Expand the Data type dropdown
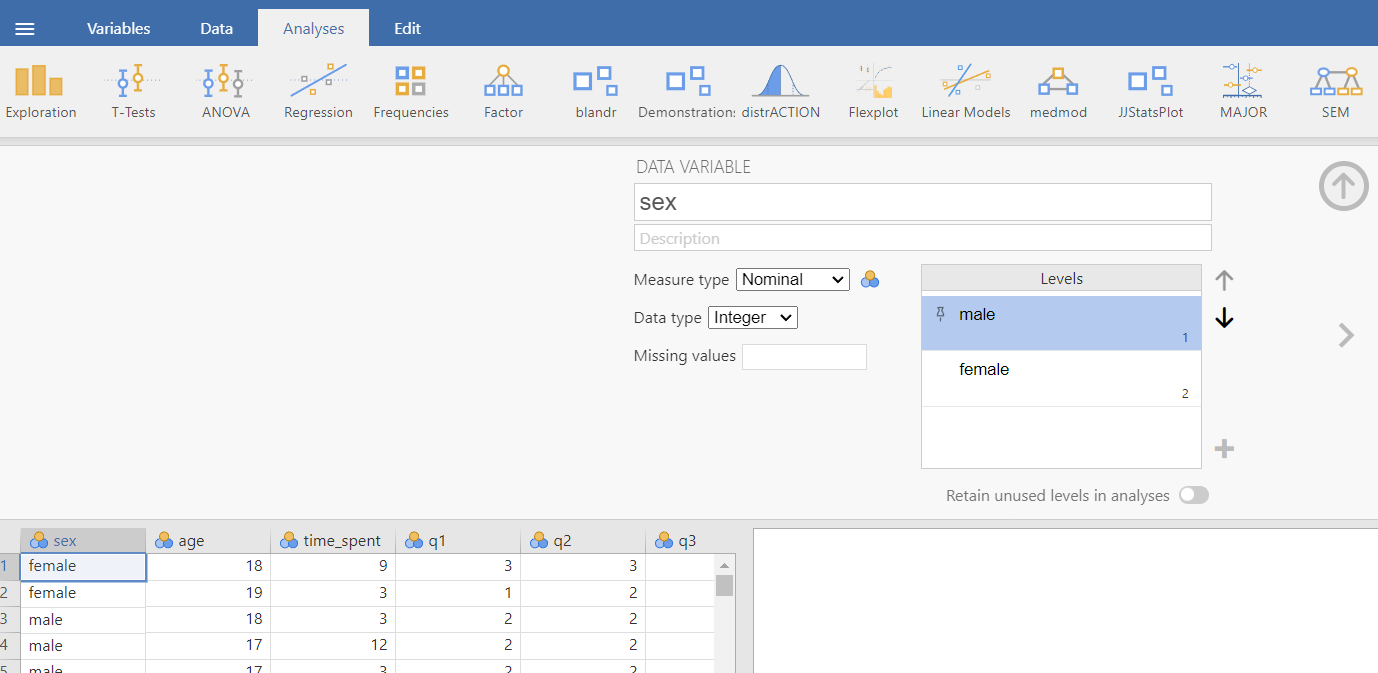Screen dimensions: 1378x673 click(x=752, y=318)
